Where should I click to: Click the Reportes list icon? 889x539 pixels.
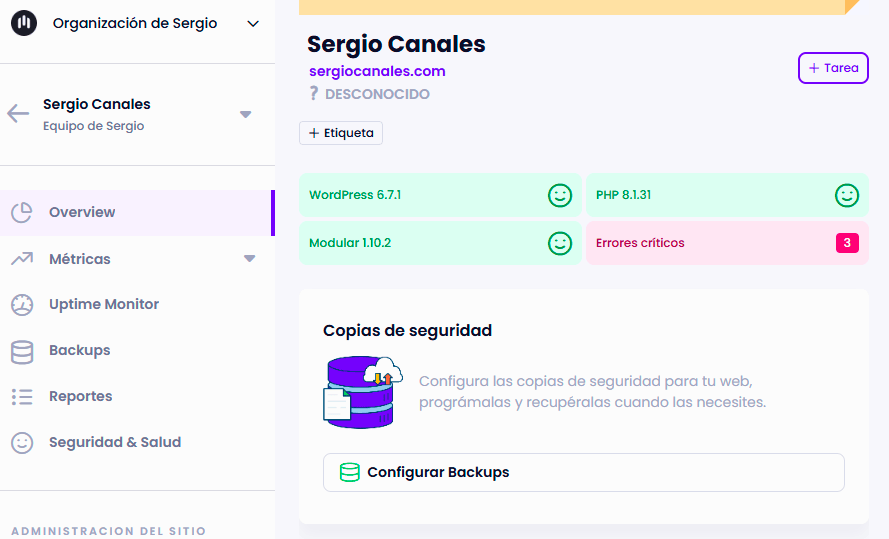pos(22,397)
